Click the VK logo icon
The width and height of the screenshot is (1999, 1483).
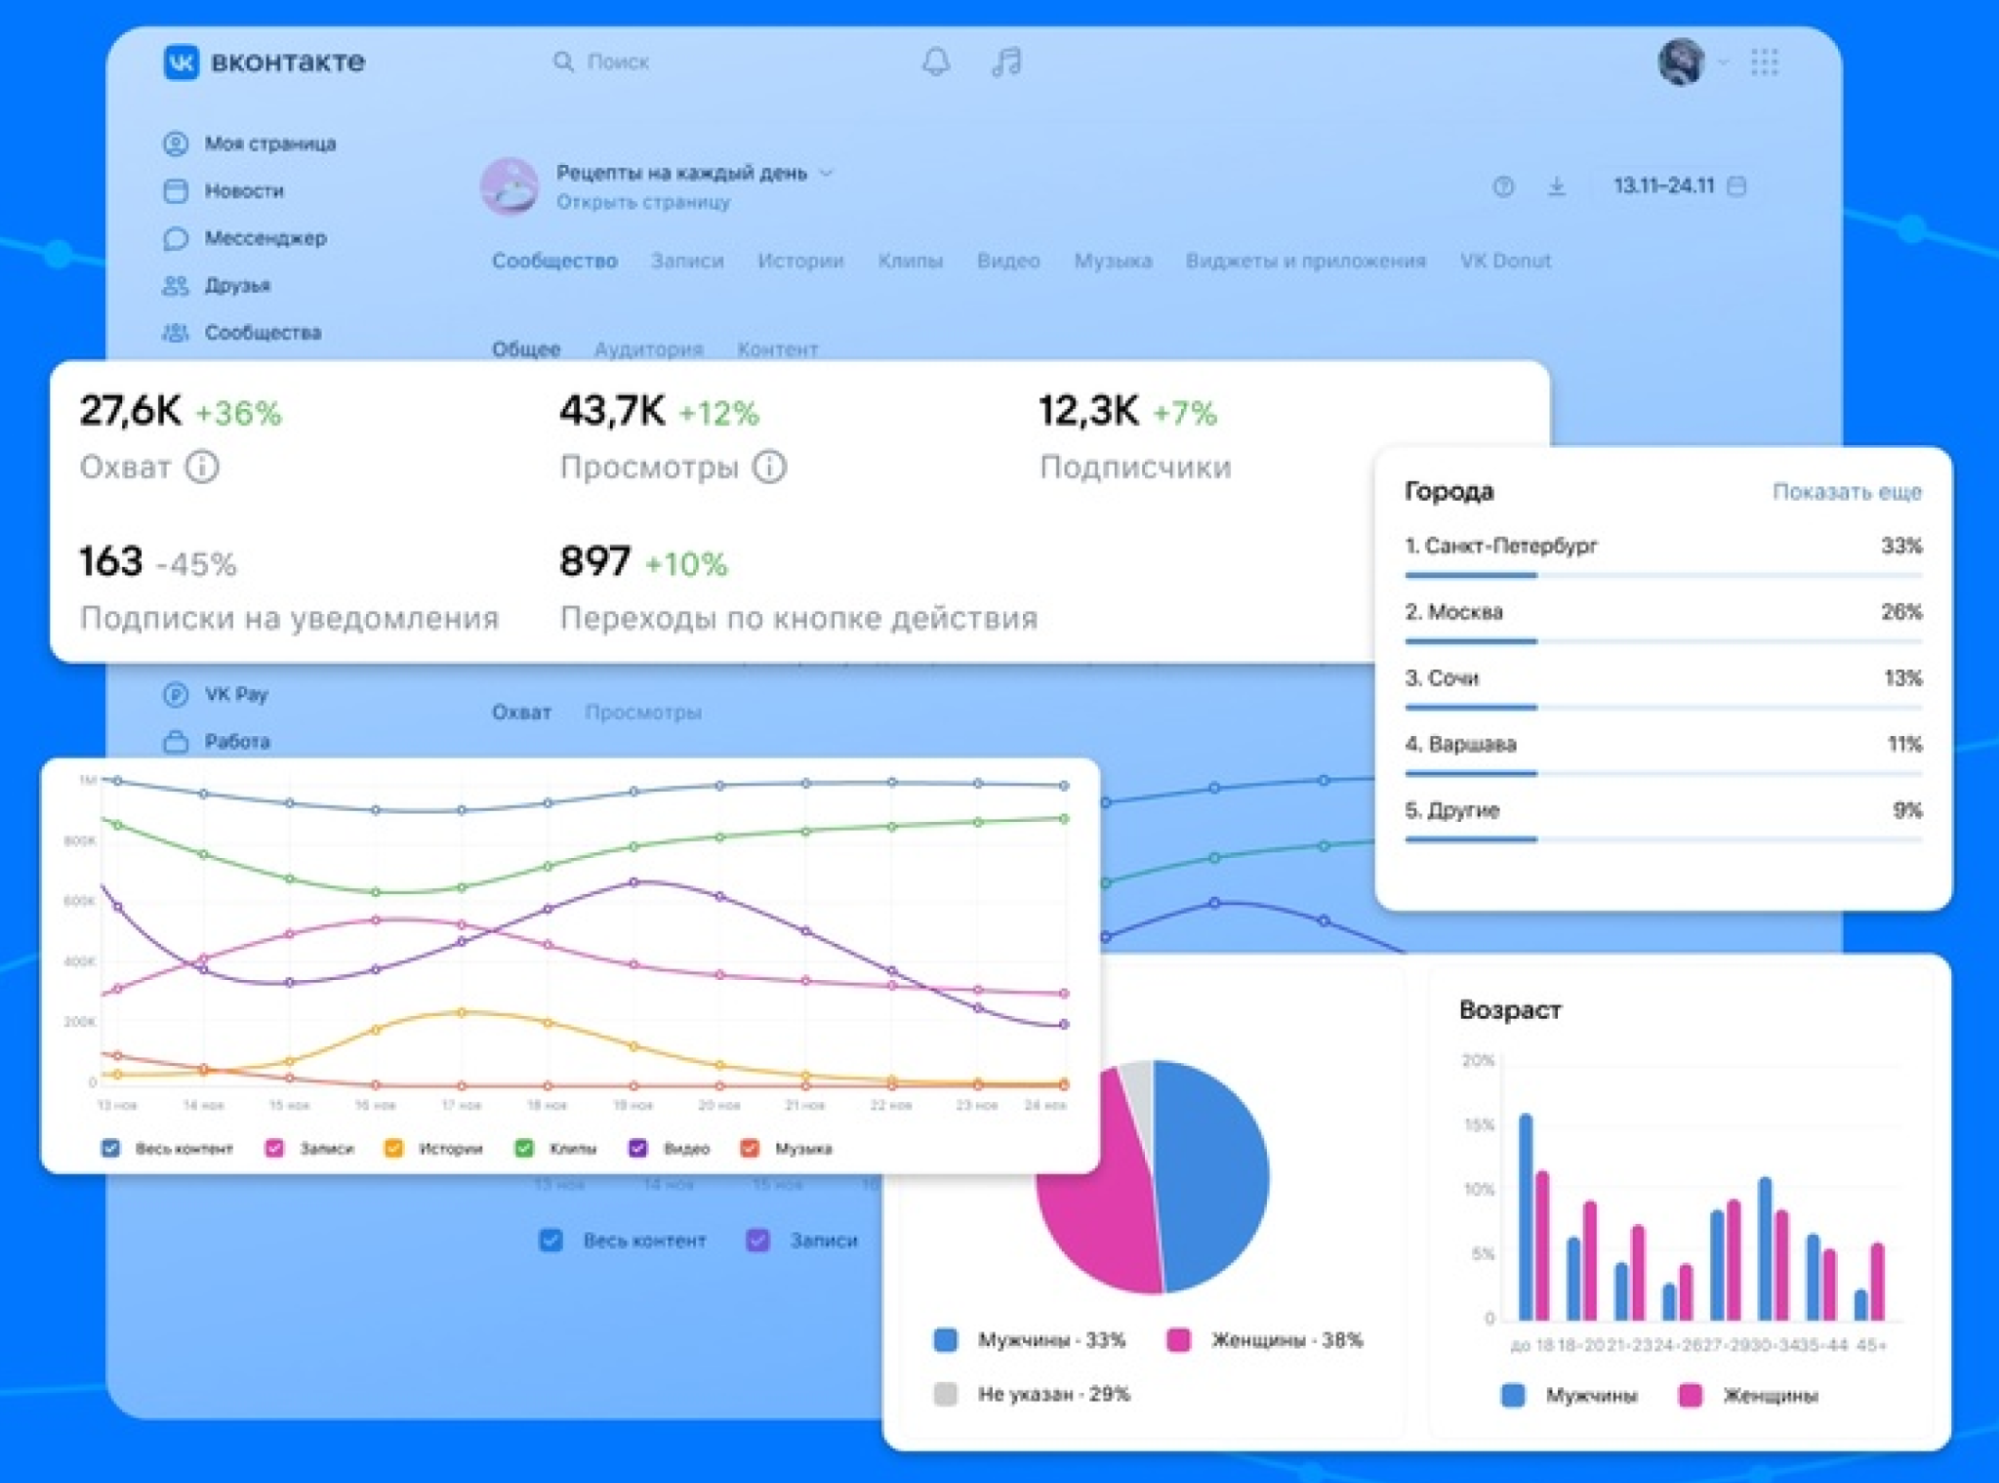(x=181, y=62)
